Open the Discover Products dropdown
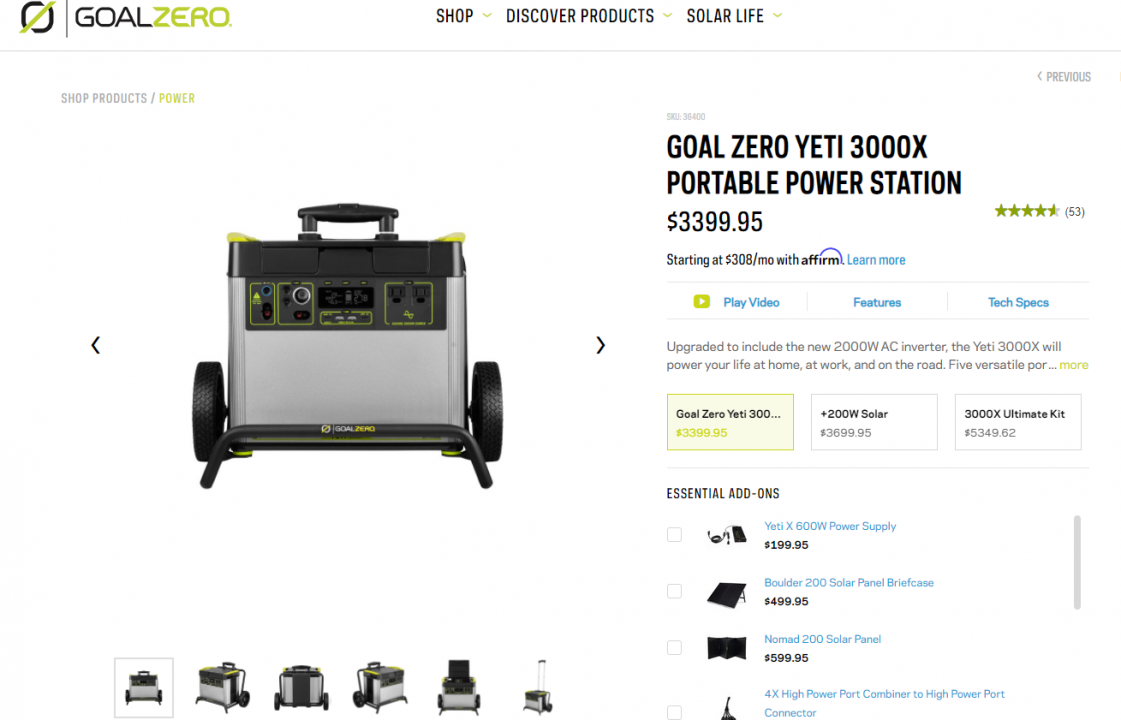Image resolution: width=1121 pixels, height=720 pixels. (x=589, y=16)
